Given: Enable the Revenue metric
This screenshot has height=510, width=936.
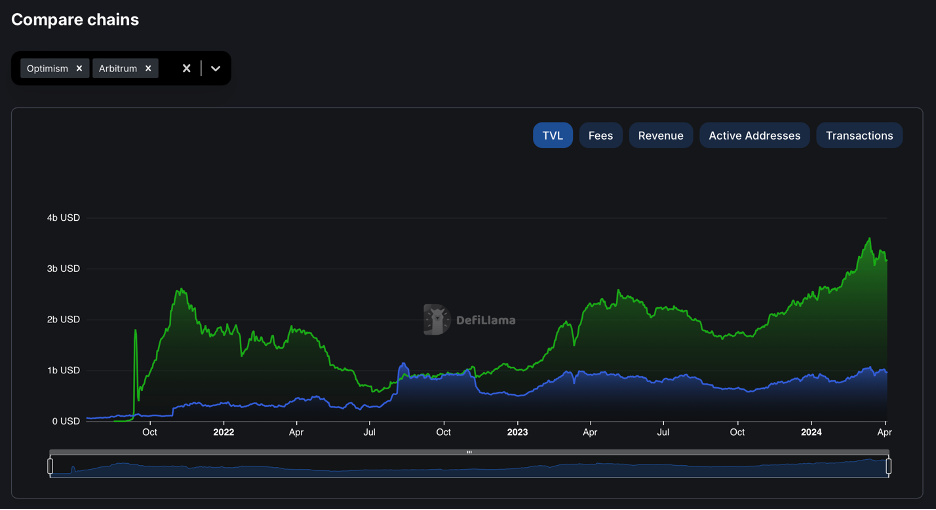Looking at the screenshot, I should 660,136.
